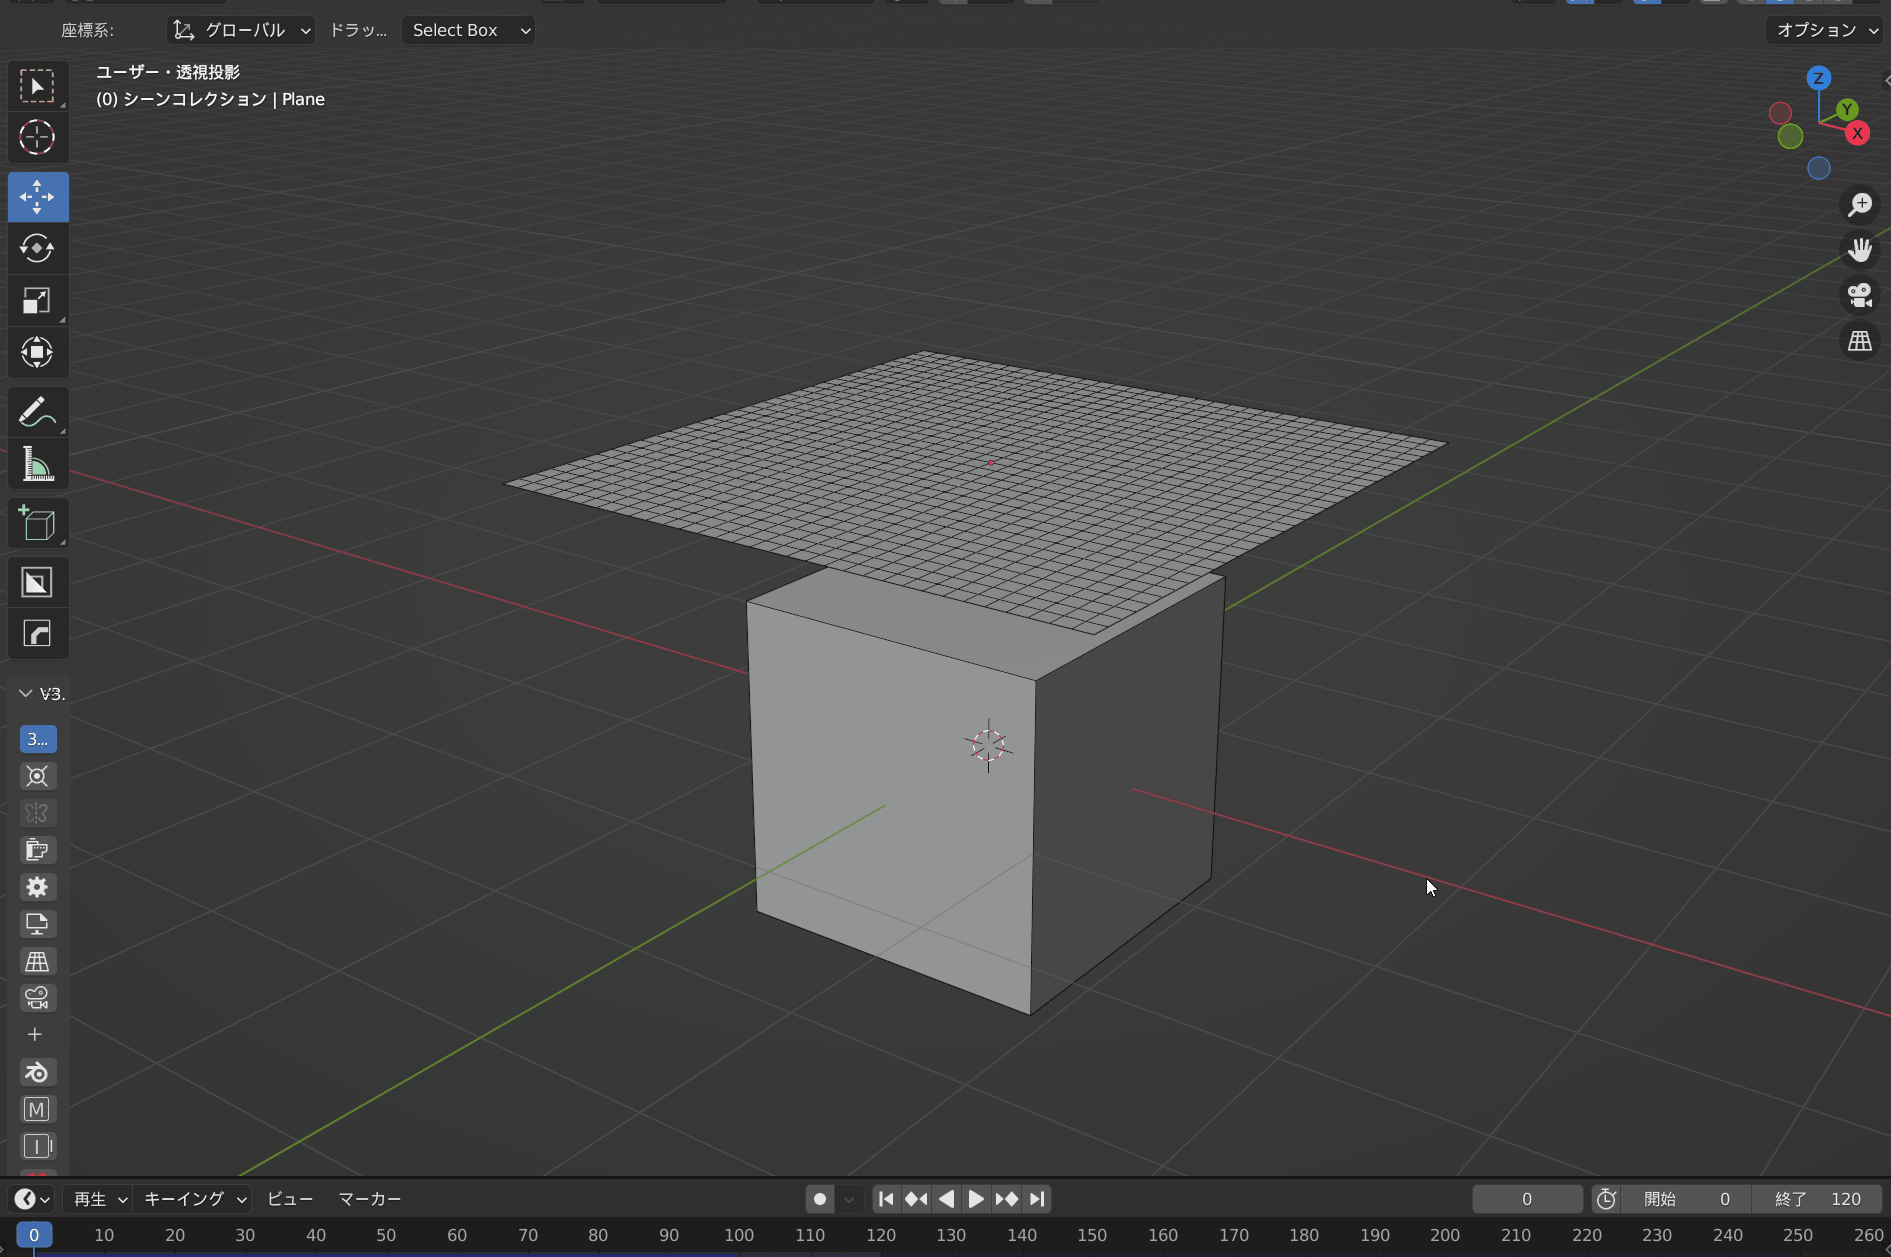Click frame 100 on the timeline ruler
1891x1257 pixels.
coord(739,1235)
